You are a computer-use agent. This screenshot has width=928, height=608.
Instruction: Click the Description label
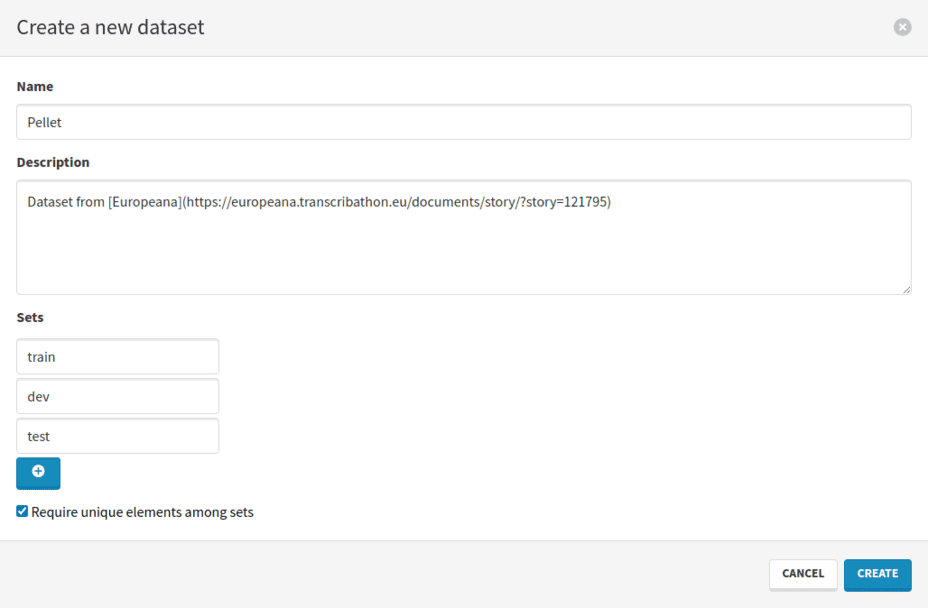coord(53,162)
